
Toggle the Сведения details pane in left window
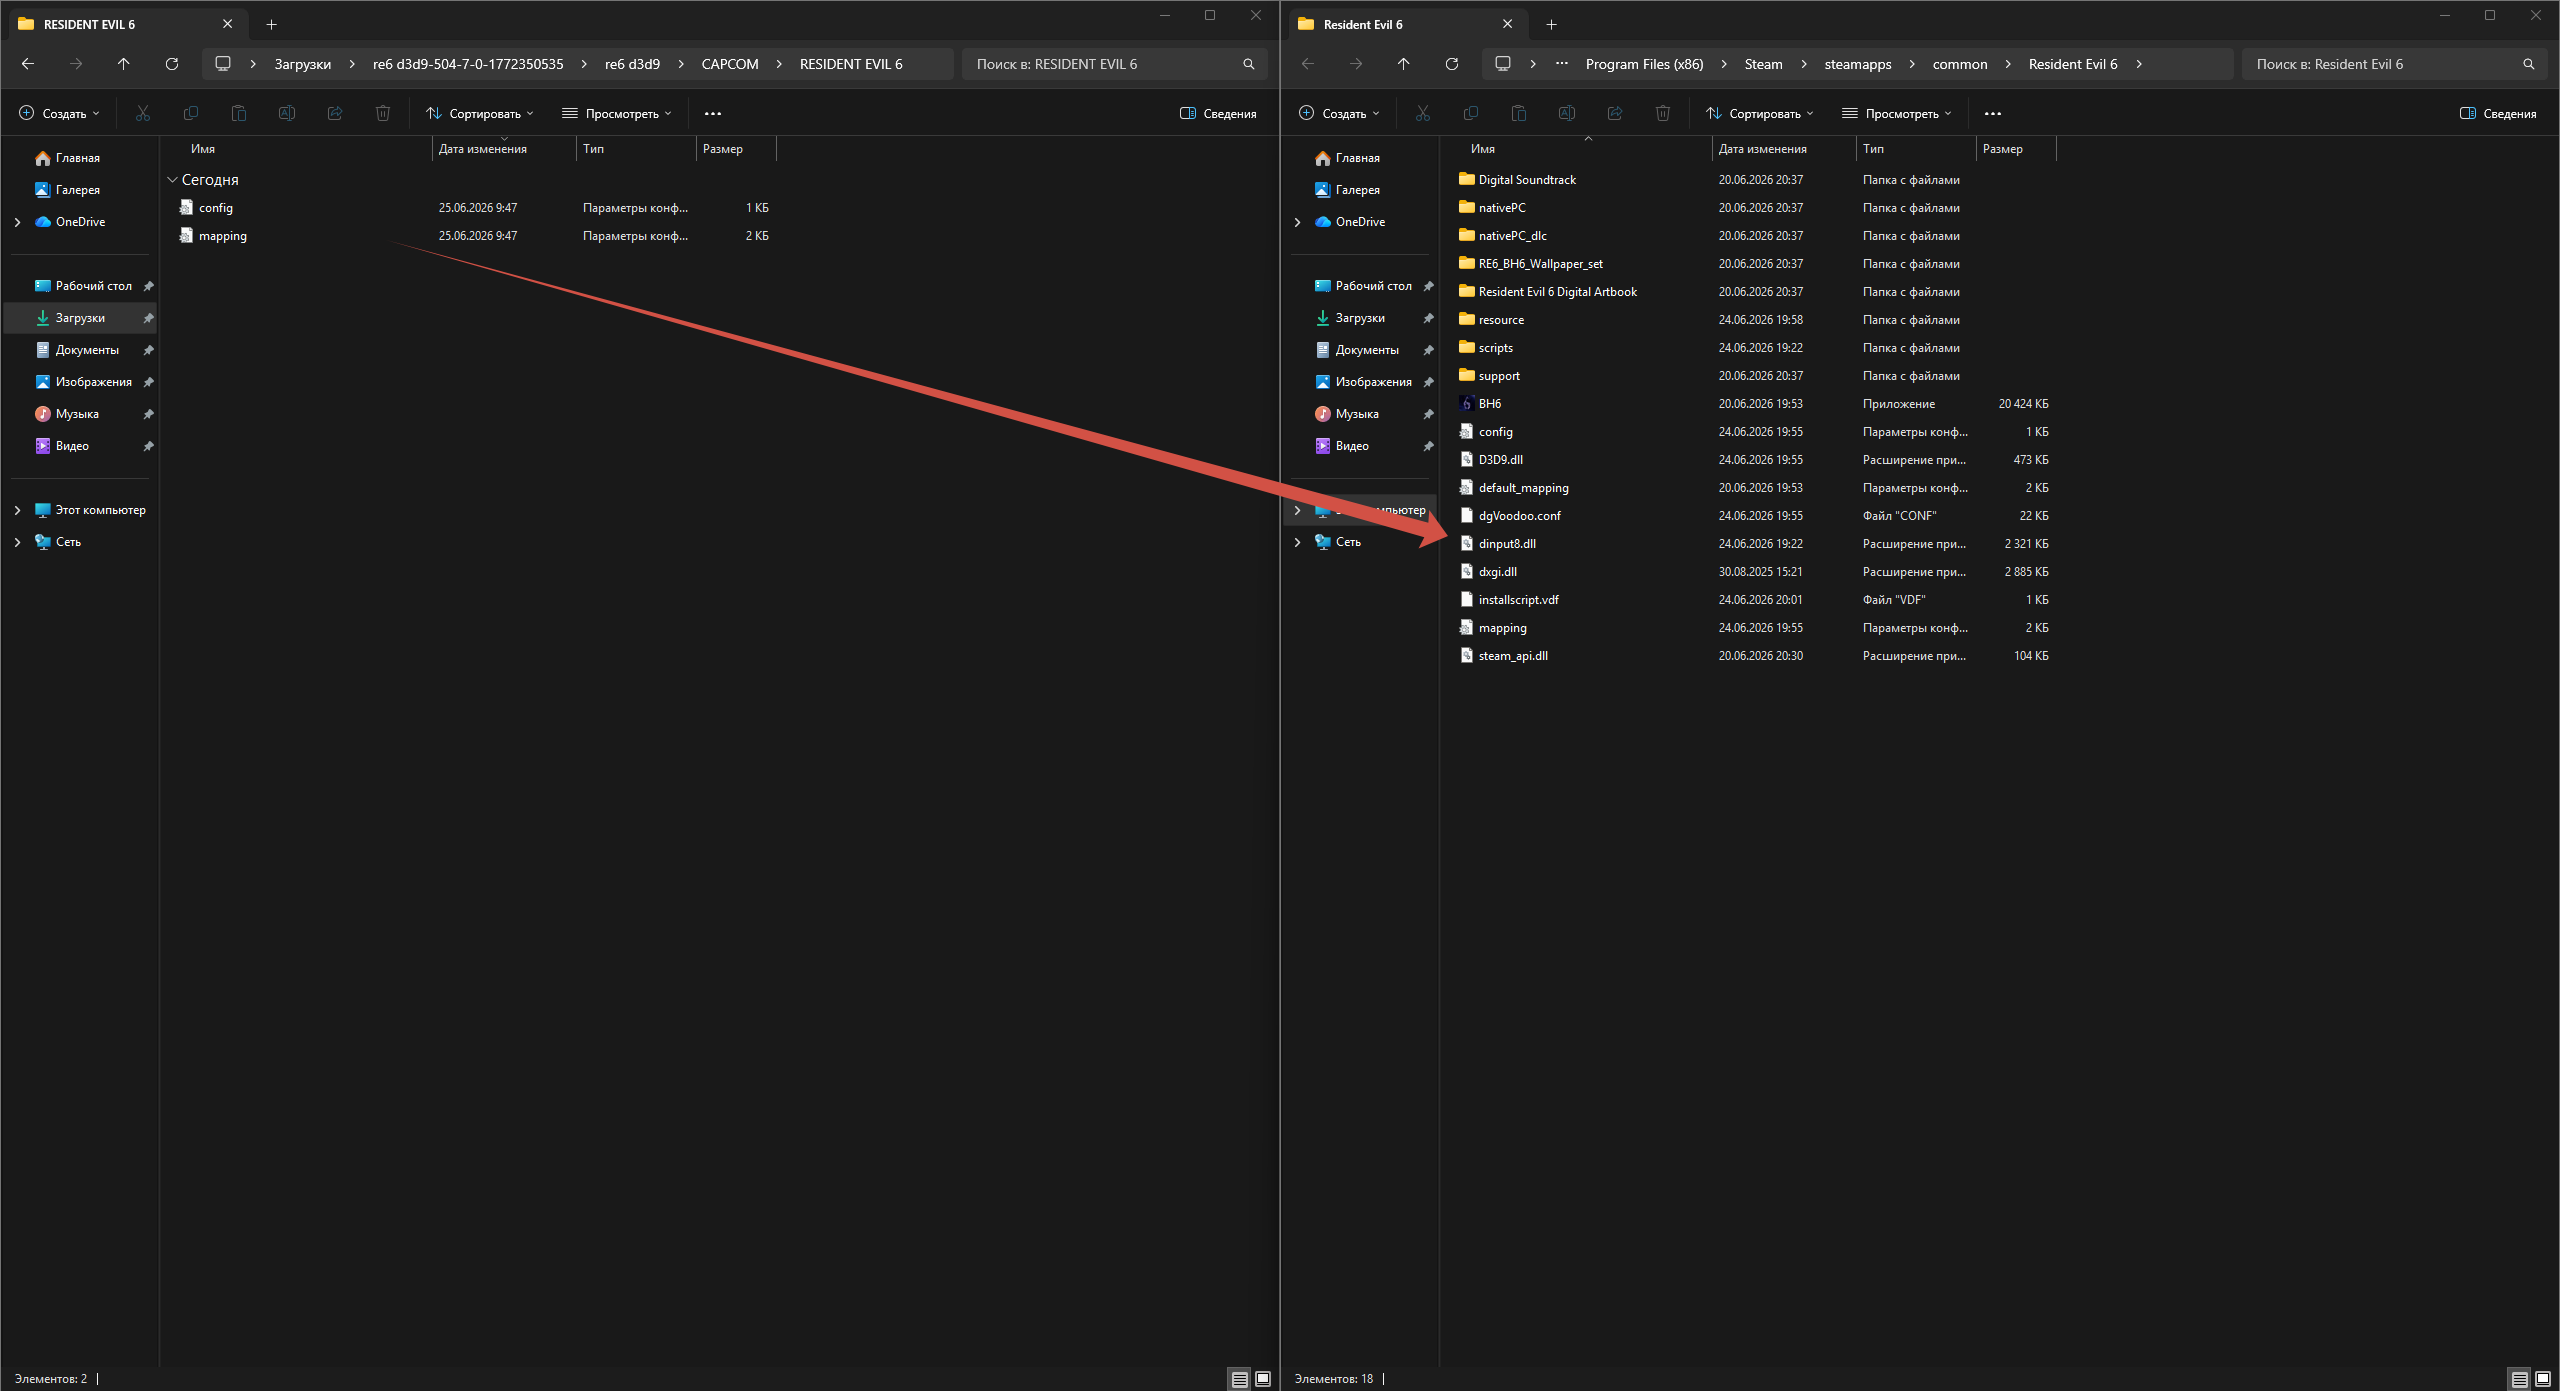[1218, 113]
